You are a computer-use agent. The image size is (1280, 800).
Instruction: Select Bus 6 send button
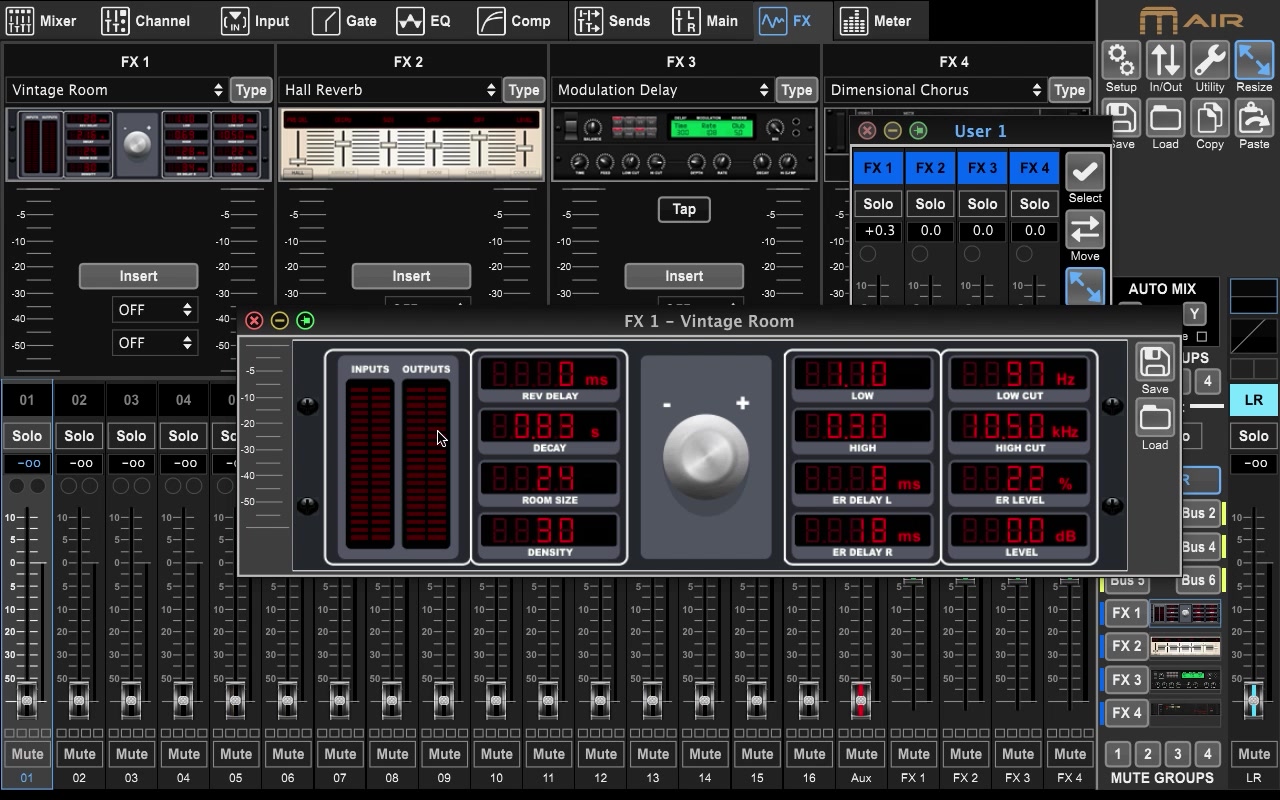1199,580
